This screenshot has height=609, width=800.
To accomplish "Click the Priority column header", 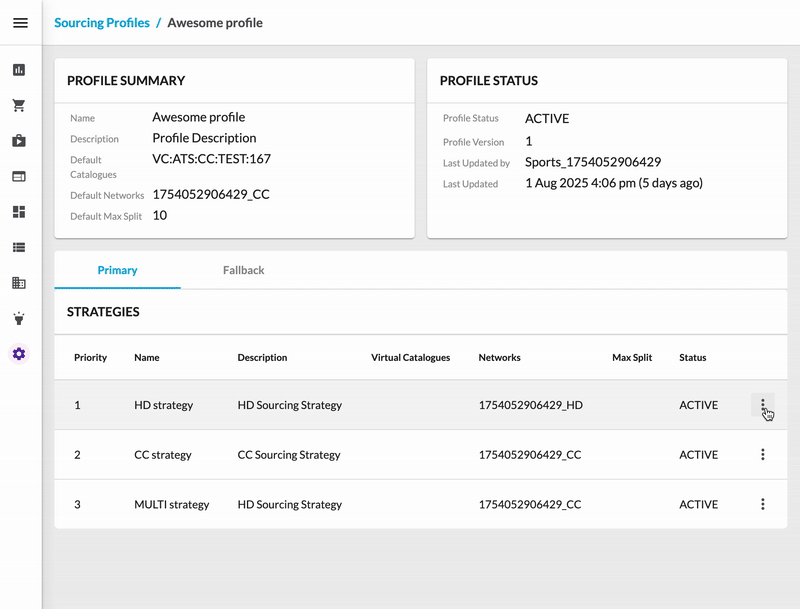I will click(x=90, y=357).
